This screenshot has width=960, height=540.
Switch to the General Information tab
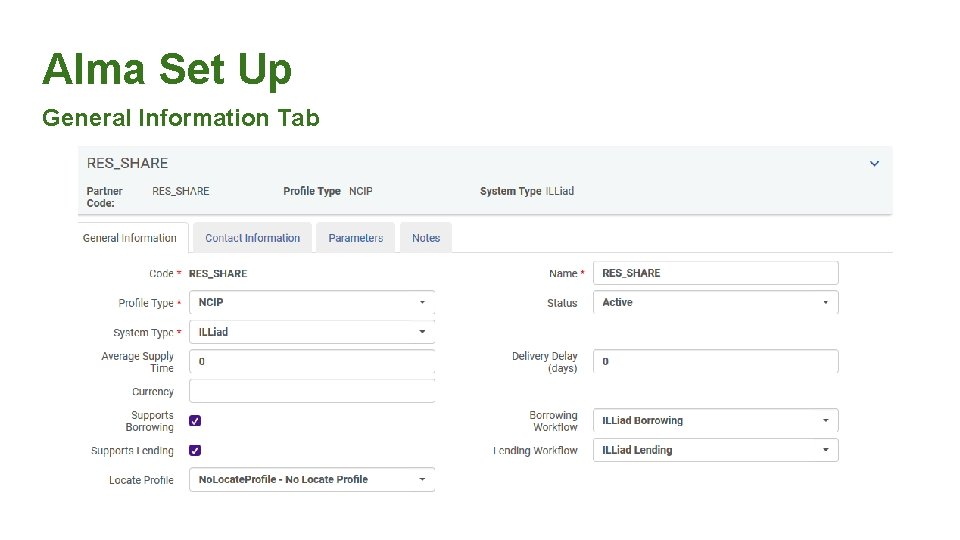130,238
